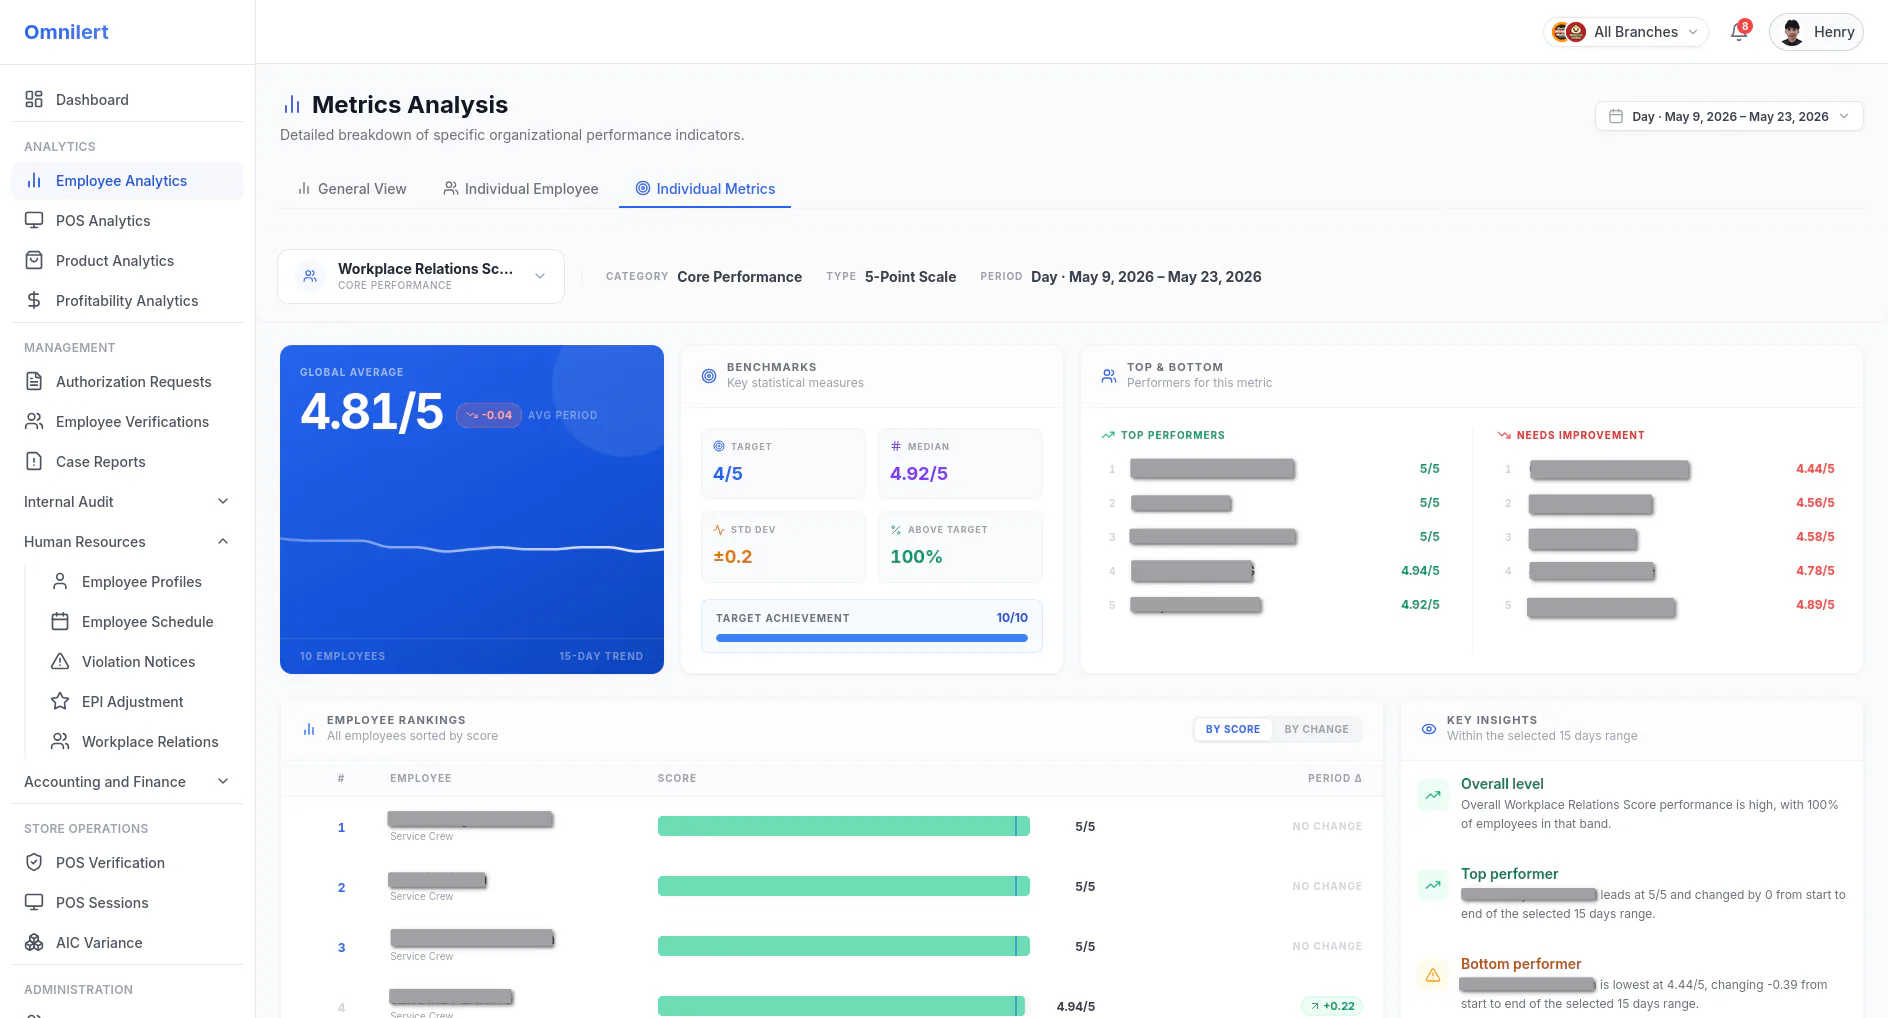Viewport: 1888px width, 1018px height.
Task: Click the Key Insights eye icon
Action: [x=1429, y=729]
